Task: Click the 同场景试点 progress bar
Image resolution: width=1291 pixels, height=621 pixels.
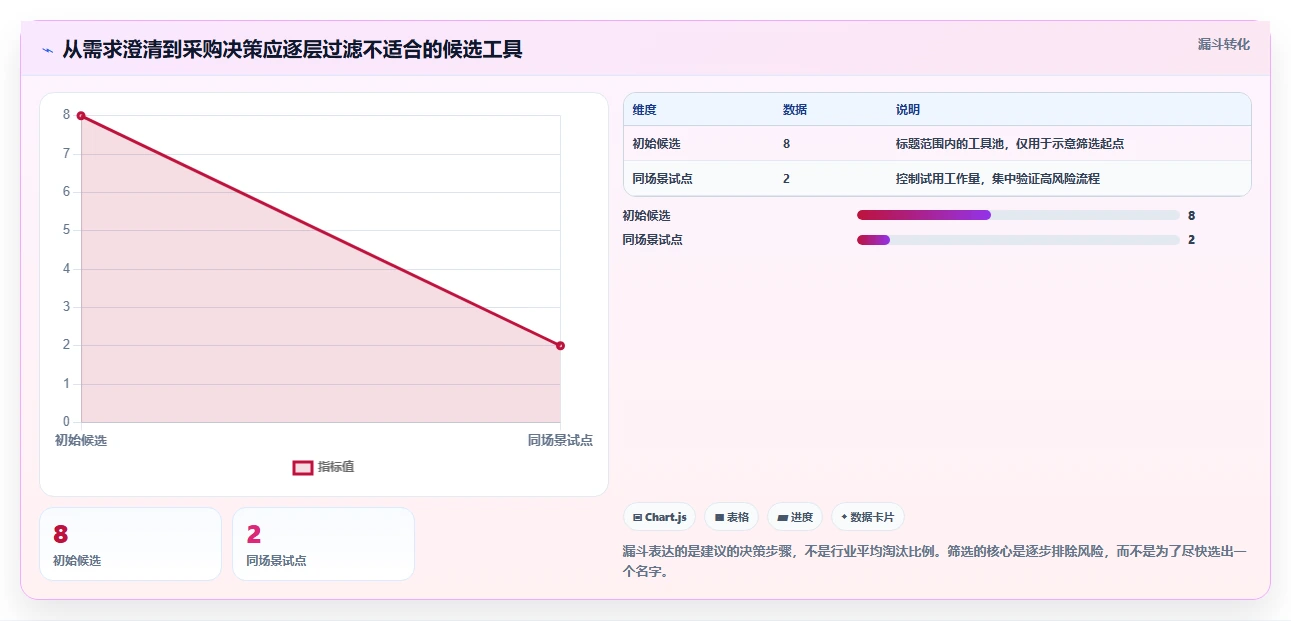Action: point(1018,240)
